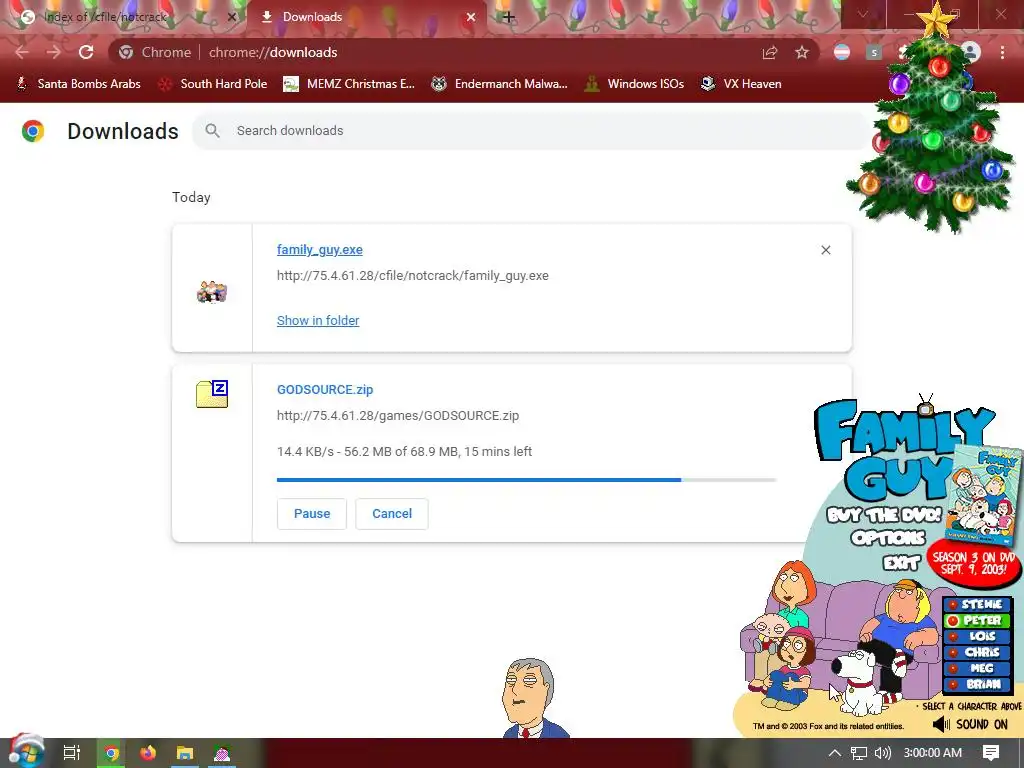Image resolution: width=1024 pixels, height=768 pixels.
Task: Click the gray S extension icon
Action: [874, 52]
